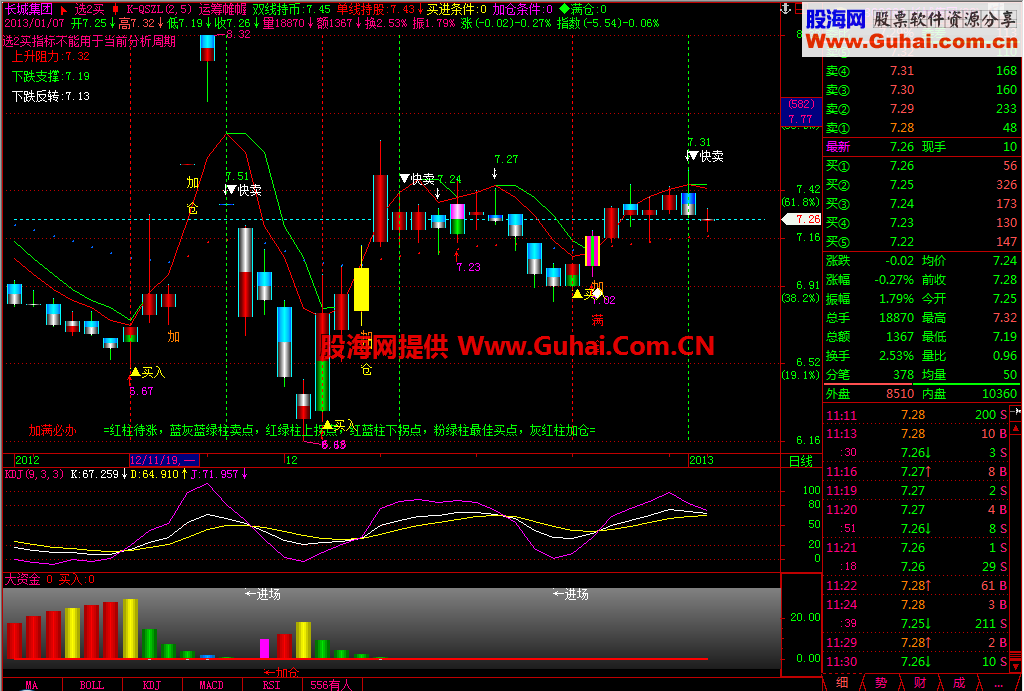Click the 外盘 8510 value
This screenshot has height=691, width=1024.
[900, 394]
